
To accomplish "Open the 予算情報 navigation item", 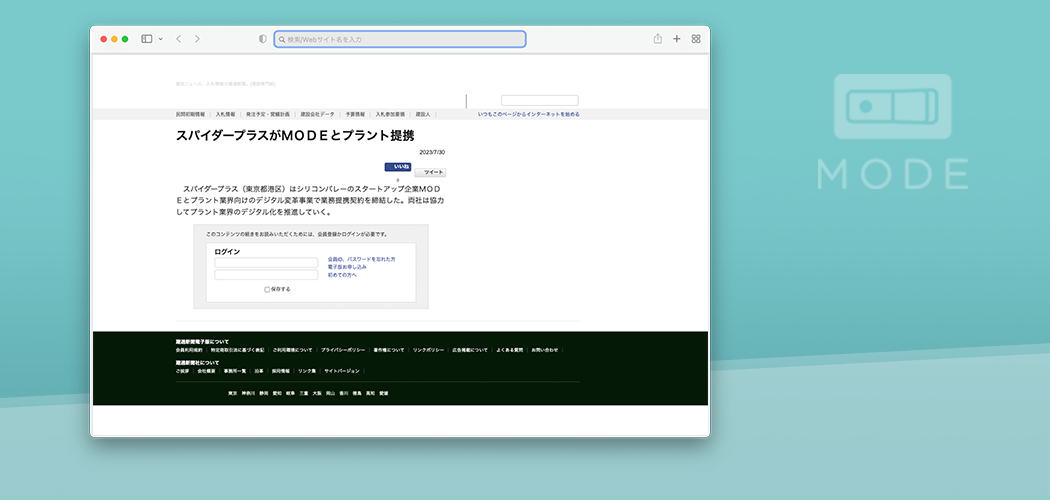I will pyautogui.click(x=355, y=114).
